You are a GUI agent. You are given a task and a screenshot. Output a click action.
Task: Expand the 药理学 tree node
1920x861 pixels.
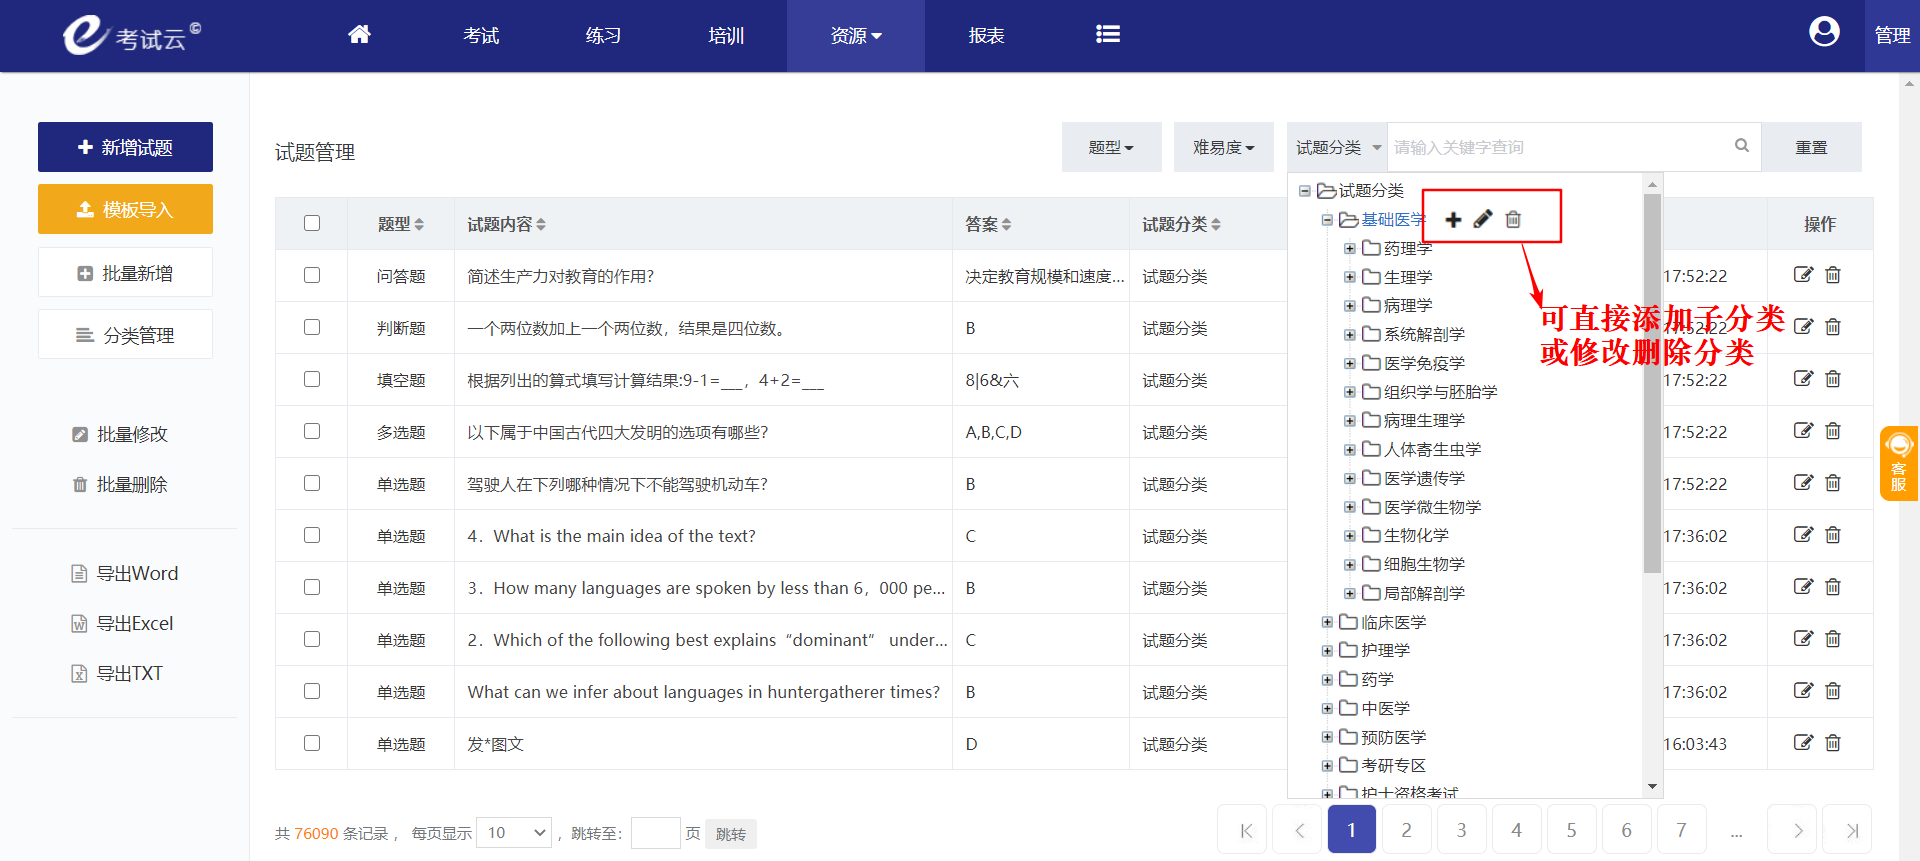pyautogui.click(x=1349, y=248)
